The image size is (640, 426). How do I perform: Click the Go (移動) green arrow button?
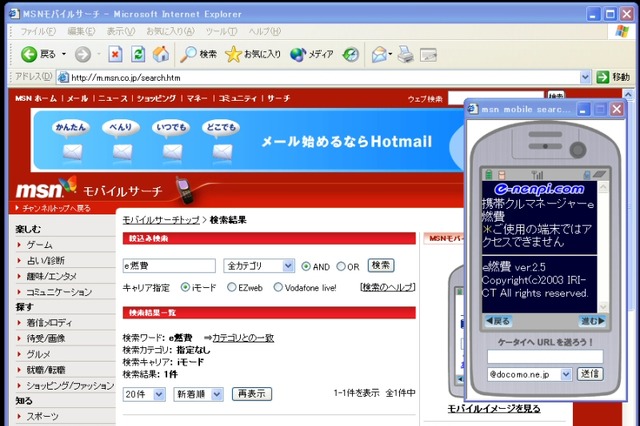(613, 77)
